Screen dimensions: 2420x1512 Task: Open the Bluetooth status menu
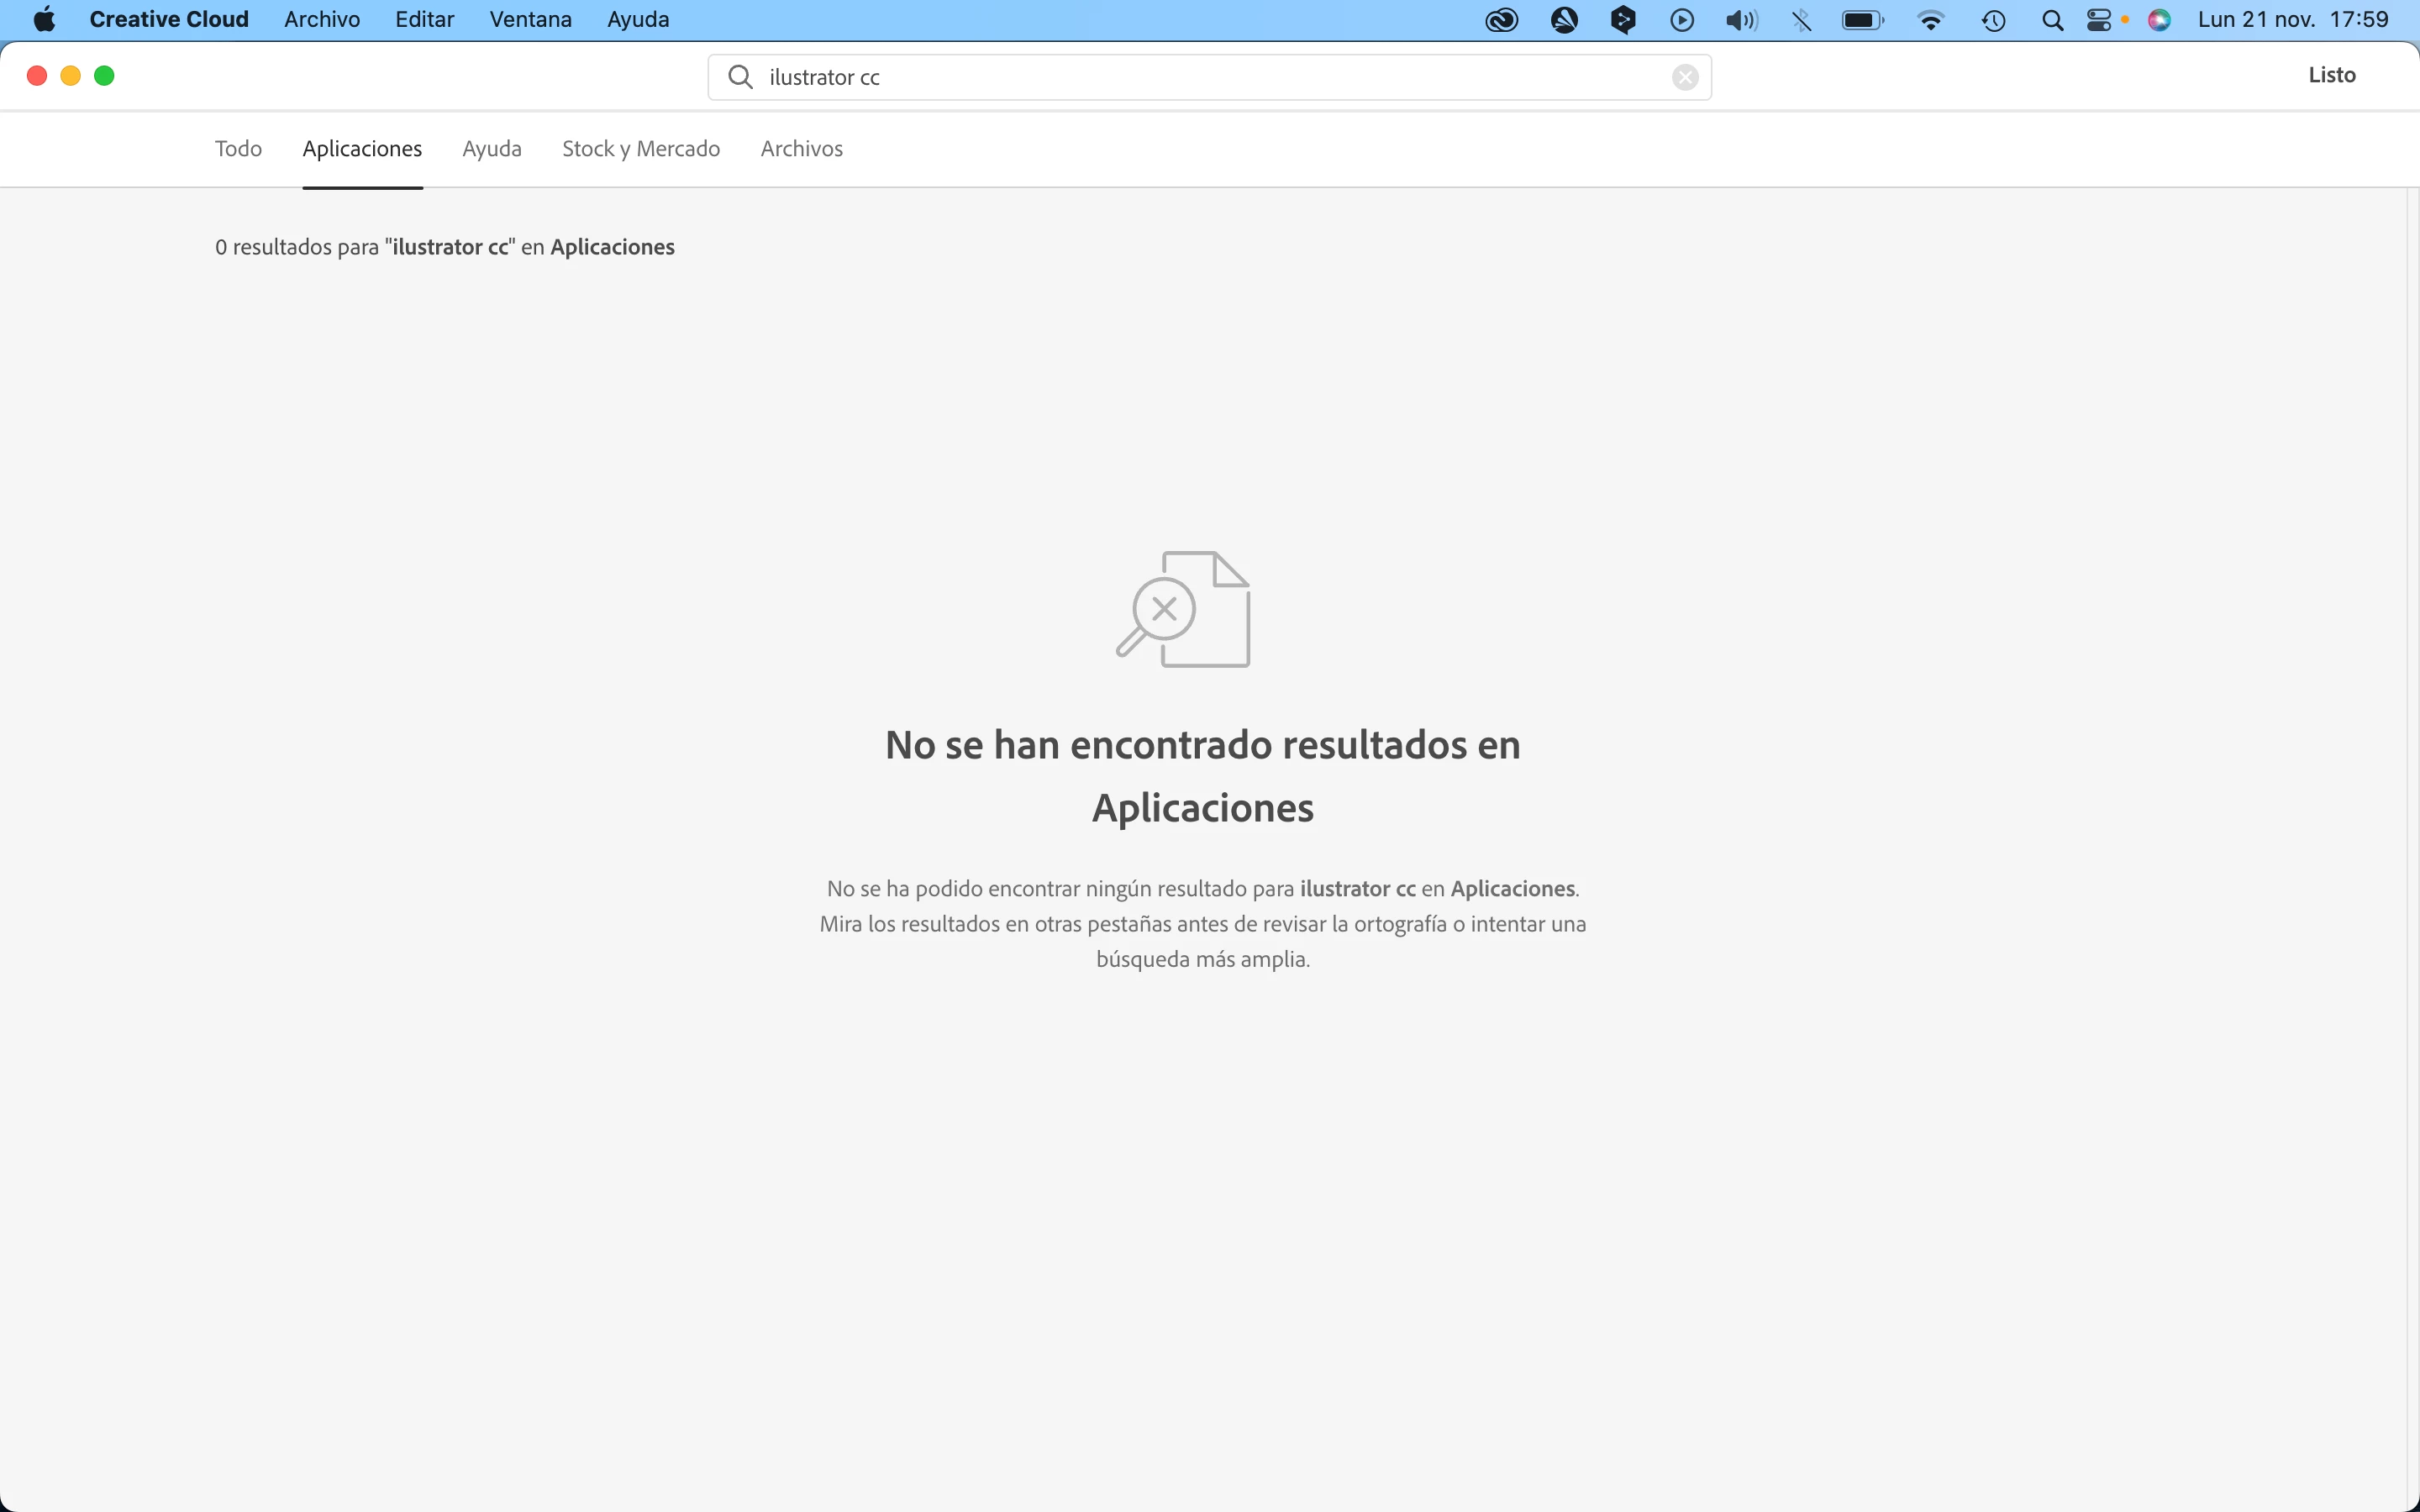pos(1801,20)
